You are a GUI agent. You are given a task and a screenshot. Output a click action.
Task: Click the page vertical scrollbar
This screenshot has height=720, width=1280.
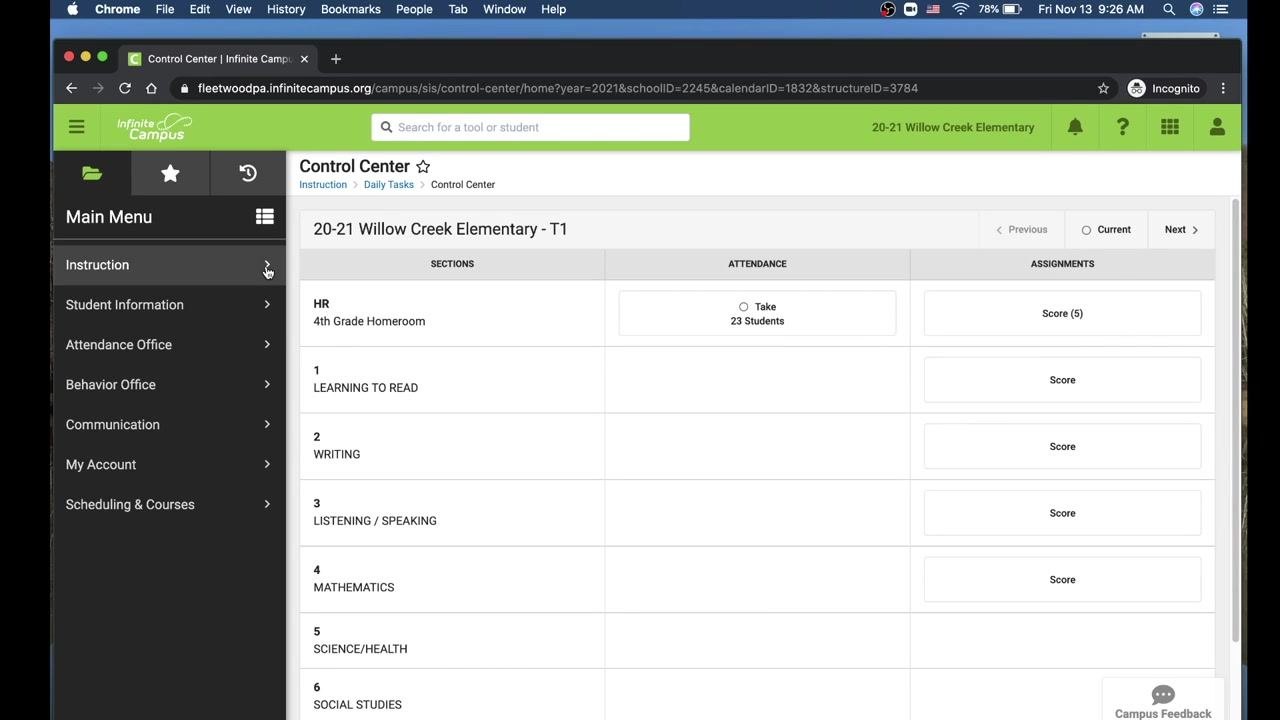pyautogui.click(x=1236, y=420)
